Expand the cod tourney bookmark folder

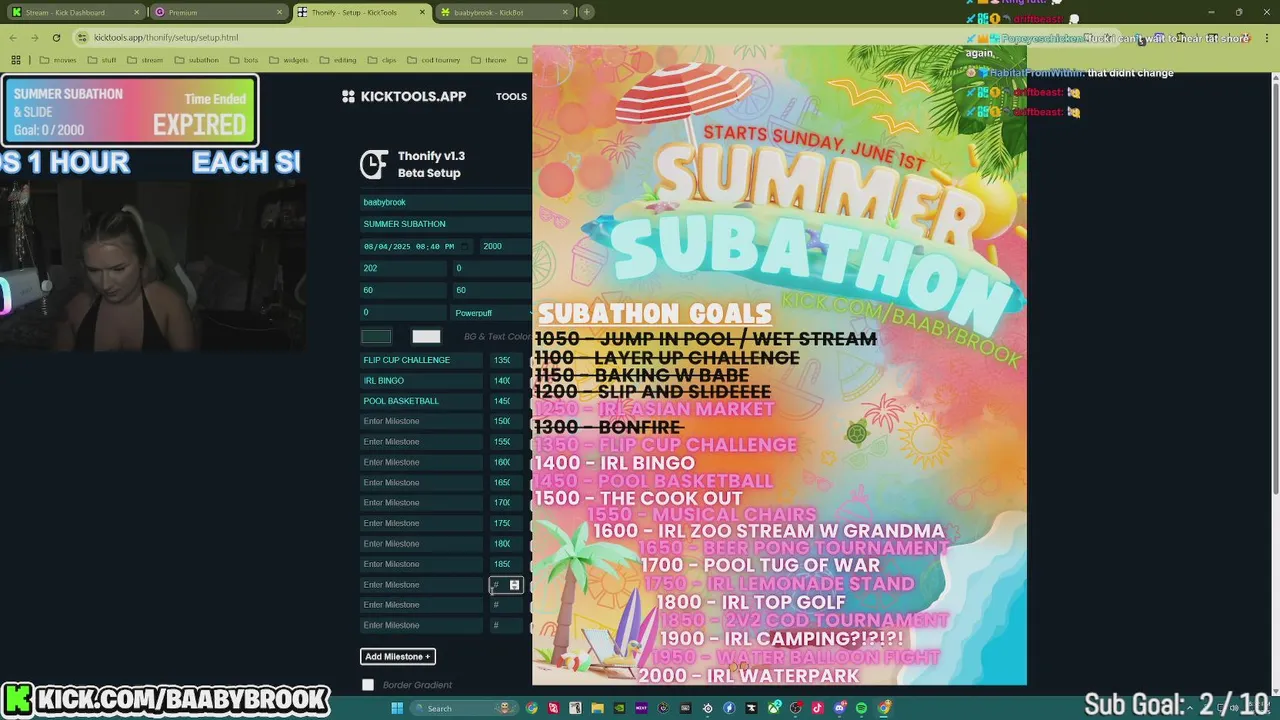[434, 60]
